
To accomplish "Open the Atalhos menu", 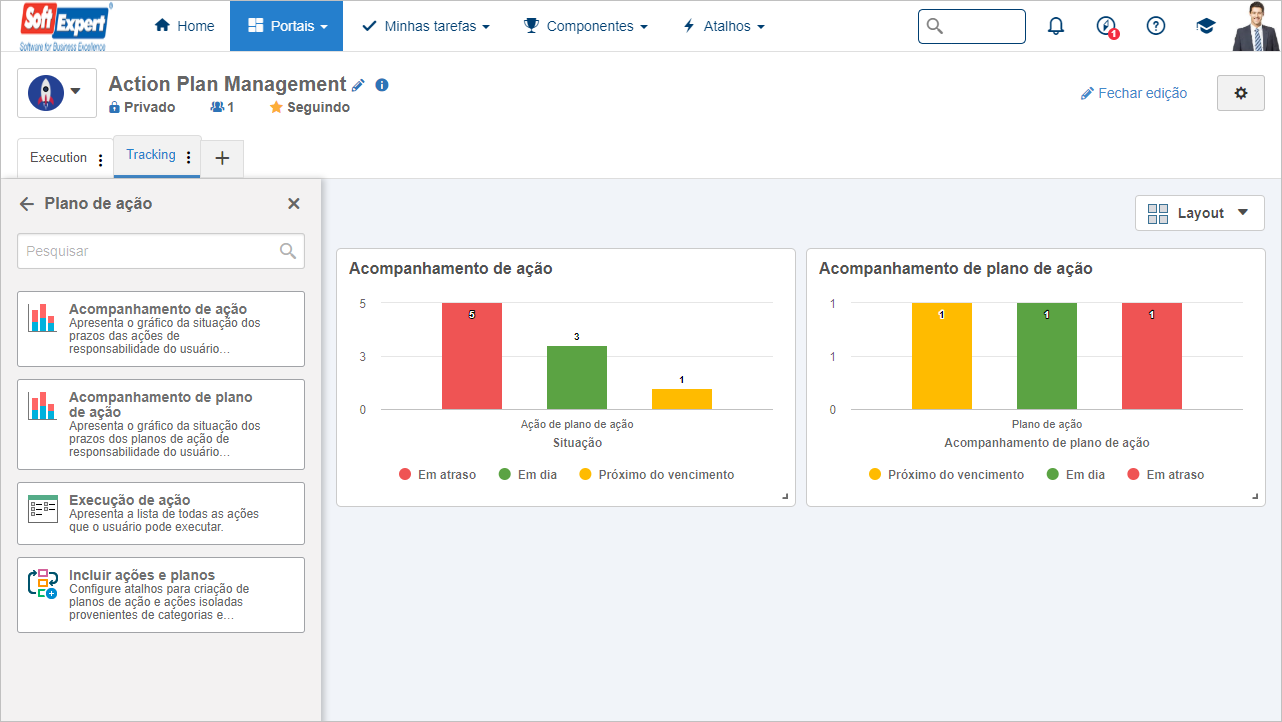I will coord(723,26).
